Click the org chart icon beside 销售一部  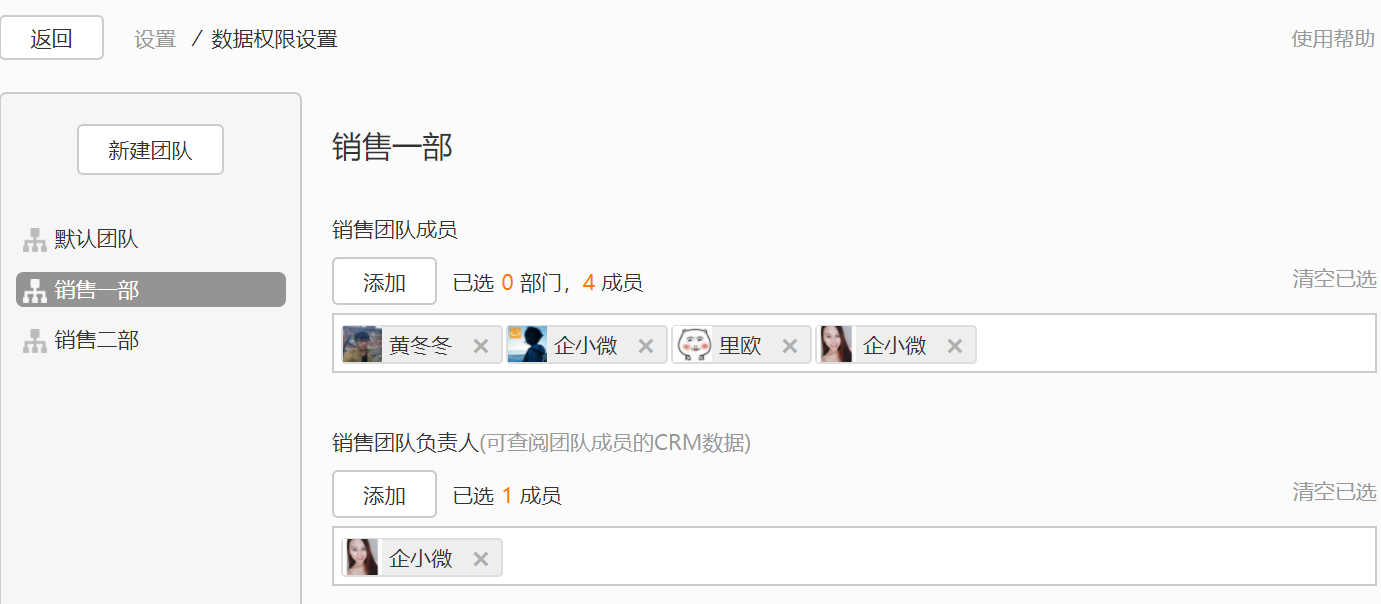(35, 290)
